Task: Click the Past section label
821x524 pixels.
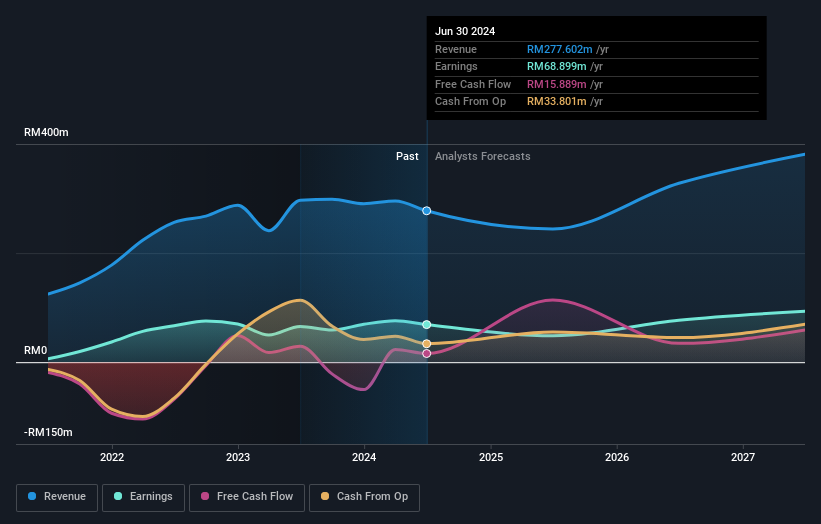Action: tap(407, 157)
